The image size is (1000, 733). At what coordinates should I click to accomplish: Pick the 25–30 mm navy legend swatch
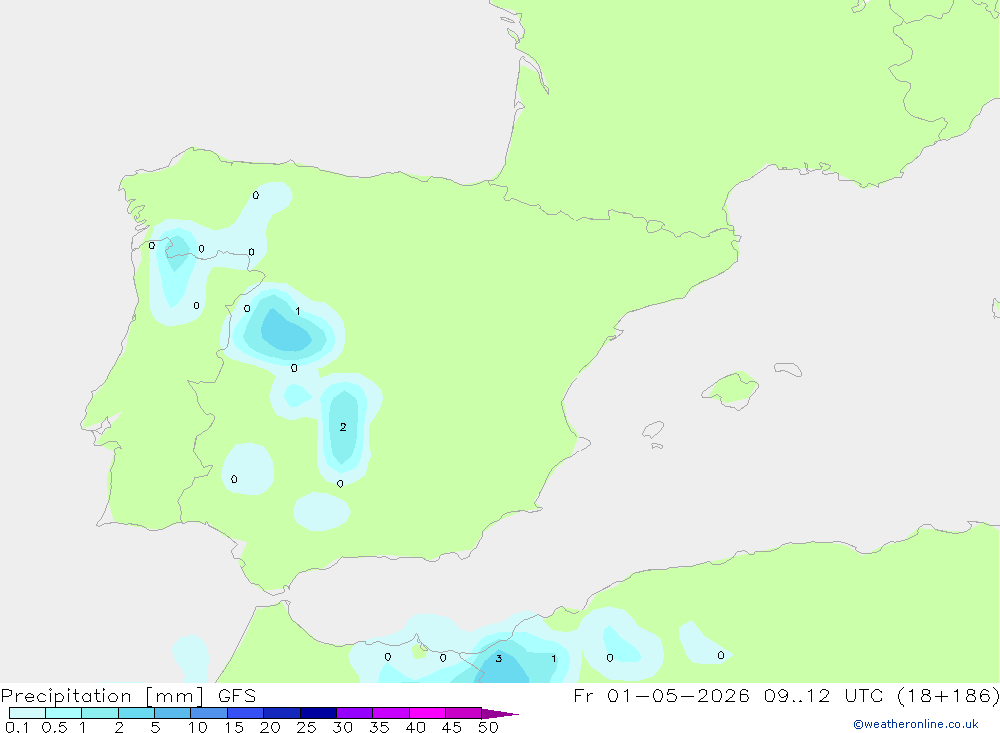point(318,713)
